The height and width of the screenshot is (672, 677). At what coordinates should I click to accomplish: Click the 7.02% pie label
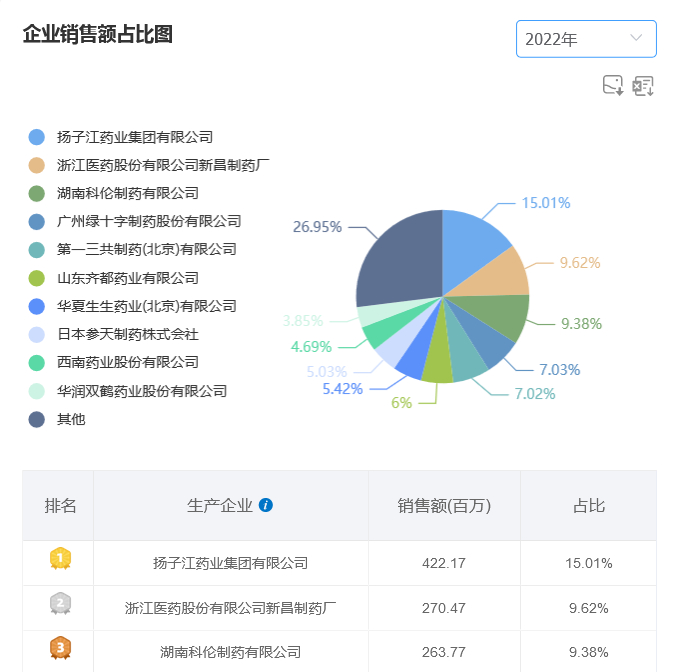click(535, 394)
